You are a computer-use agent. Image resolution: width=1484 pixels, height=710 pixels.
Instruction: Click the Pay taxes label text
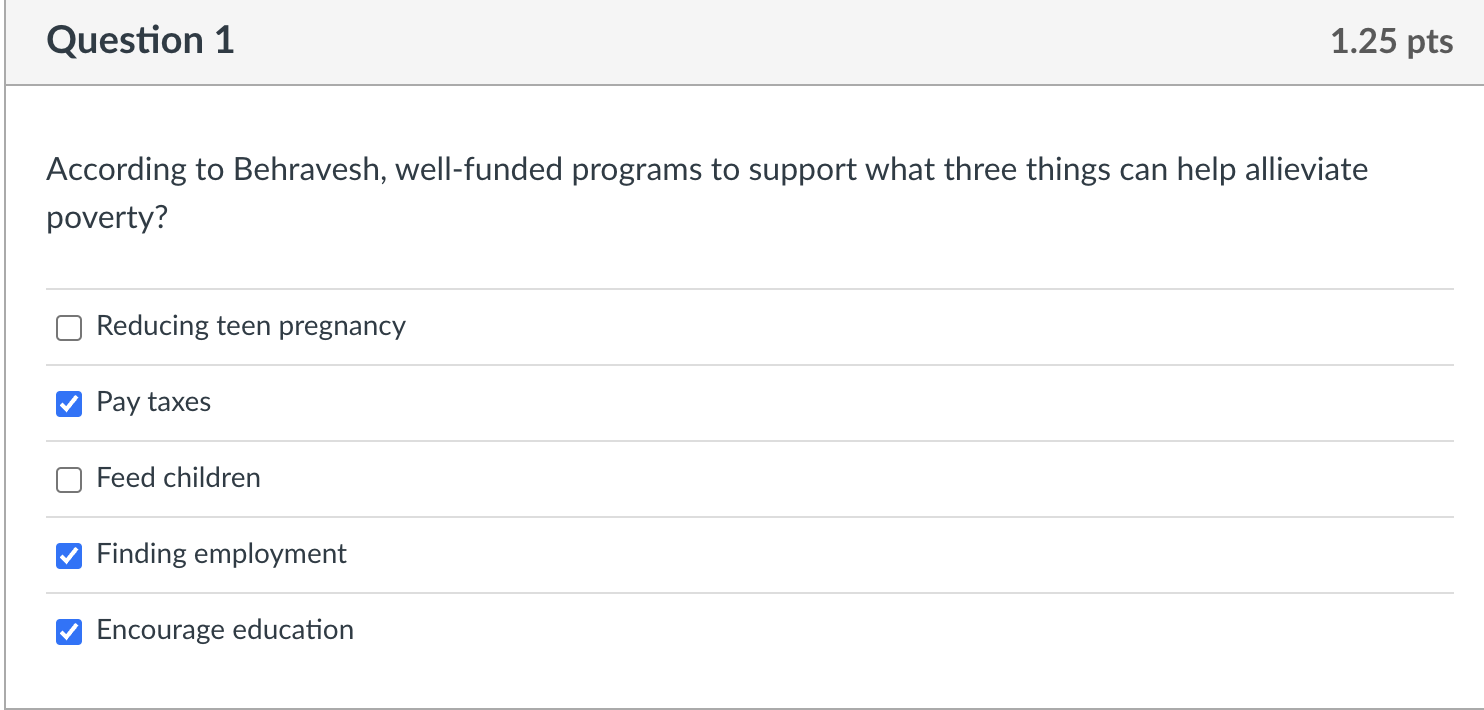153,402
